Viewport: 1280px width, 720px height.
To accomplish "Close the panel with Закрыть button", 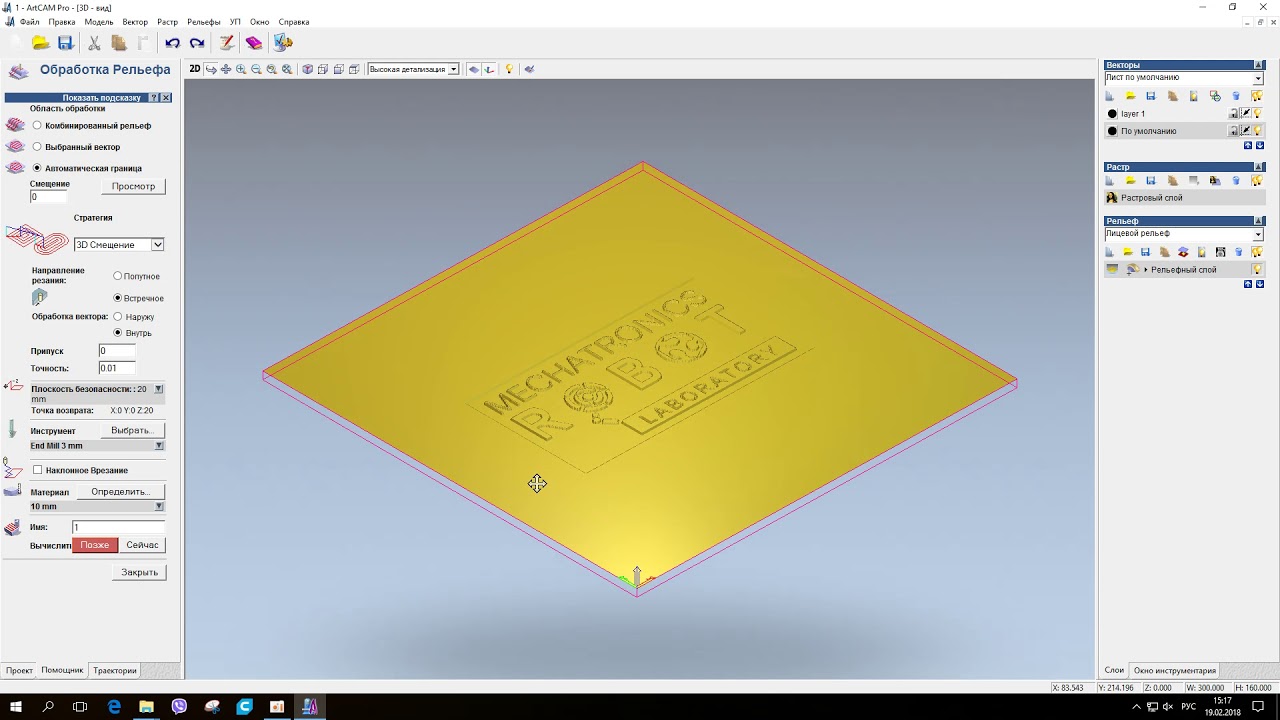I will point(139,572).
